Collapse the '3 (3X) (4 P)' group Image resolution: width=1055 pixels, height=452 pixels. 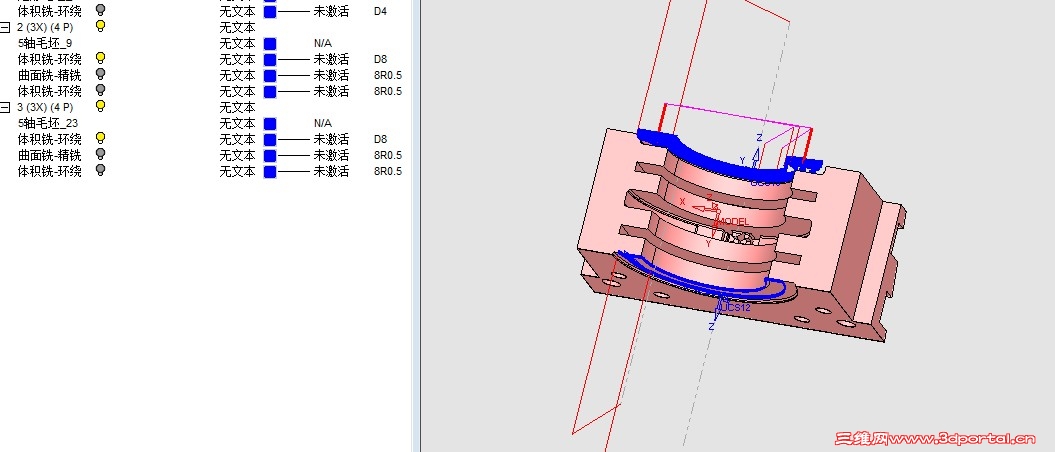click(5, 108)
